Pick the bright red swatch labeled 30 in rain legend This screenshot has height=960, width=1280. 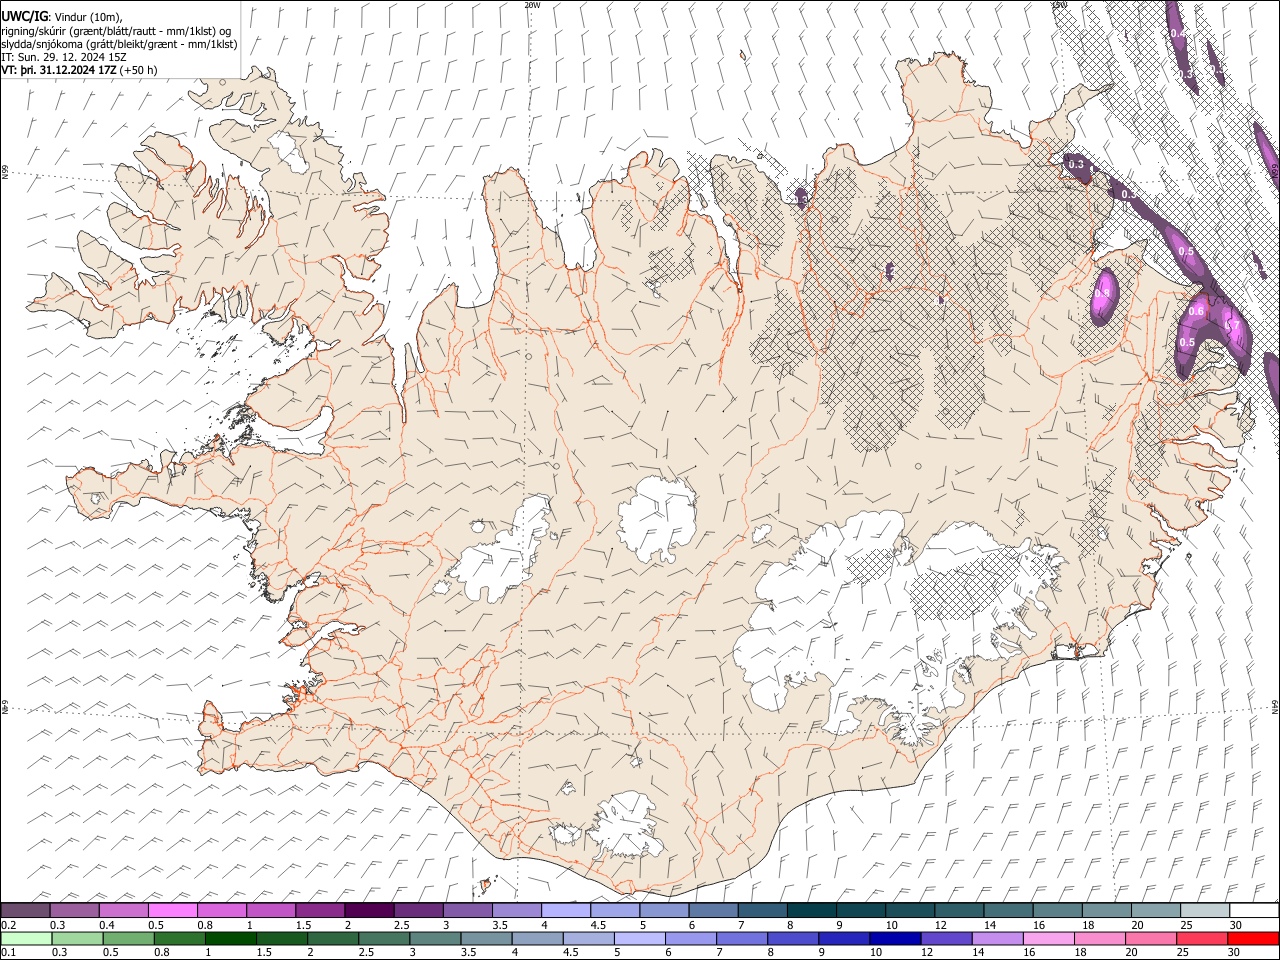point(1254,938)
